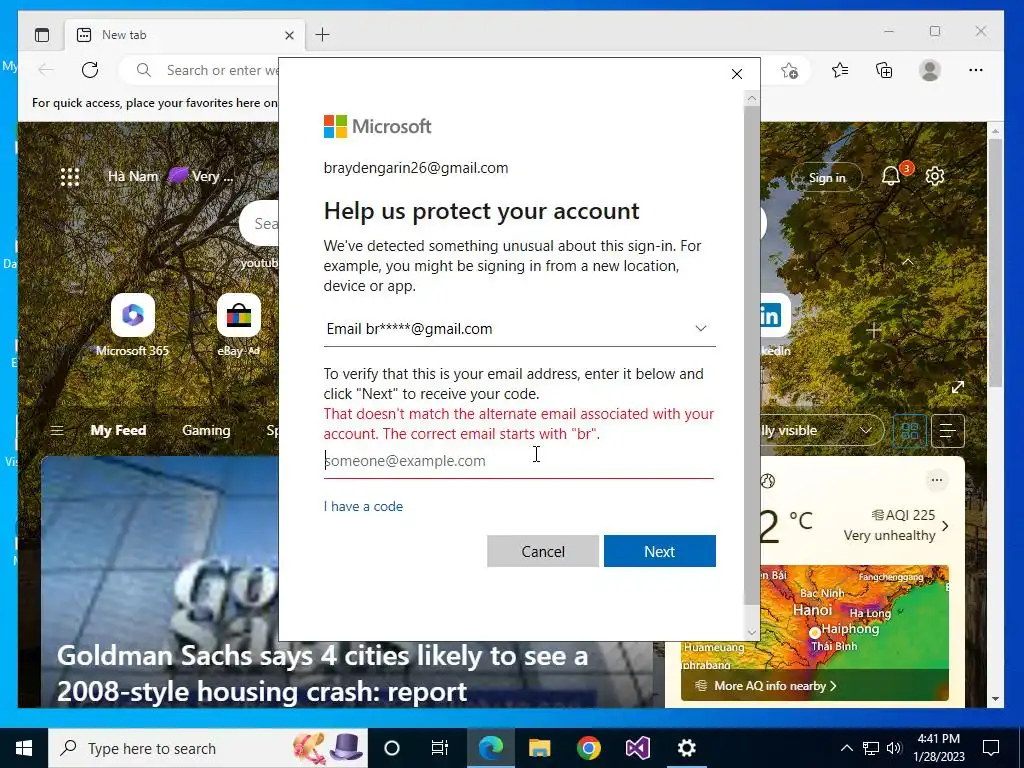Open the Collections icon in Edge toolbar

coord(884,70)
